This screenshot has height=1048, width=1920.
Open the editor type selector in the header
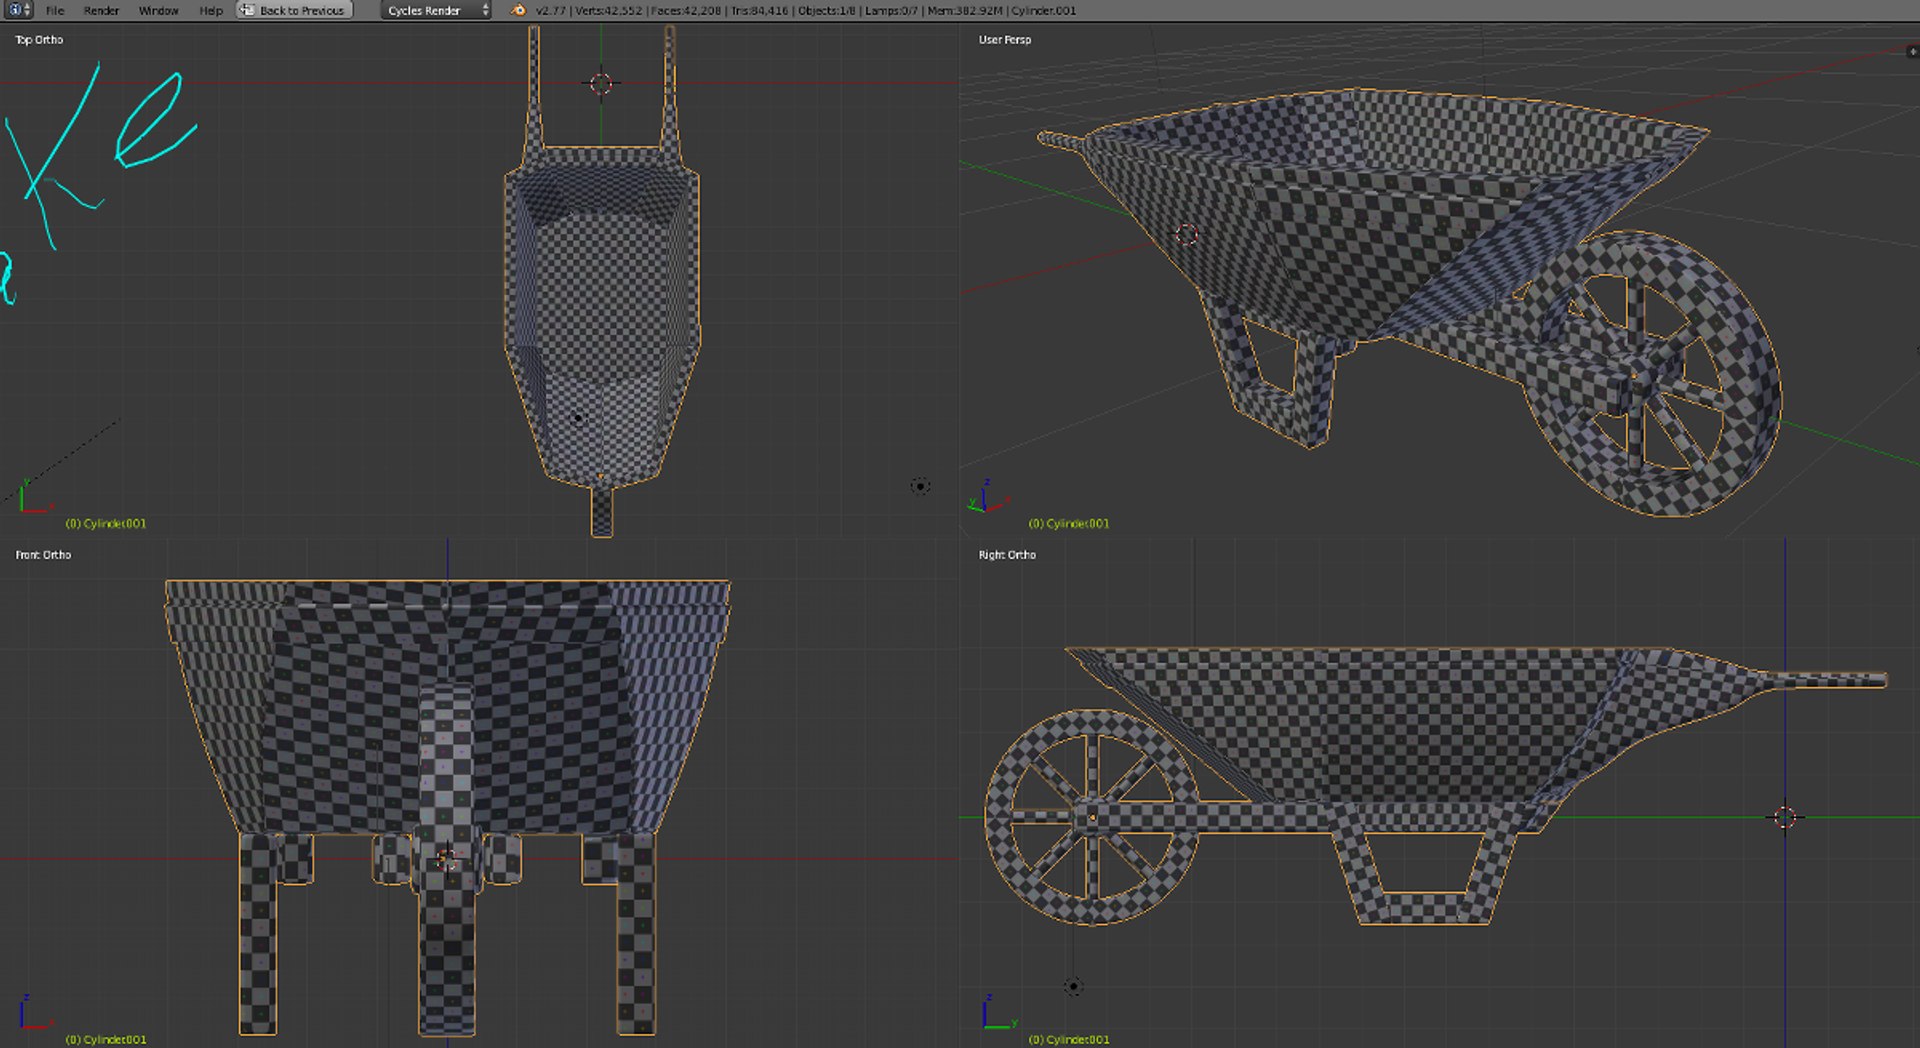tap(17, 10)
